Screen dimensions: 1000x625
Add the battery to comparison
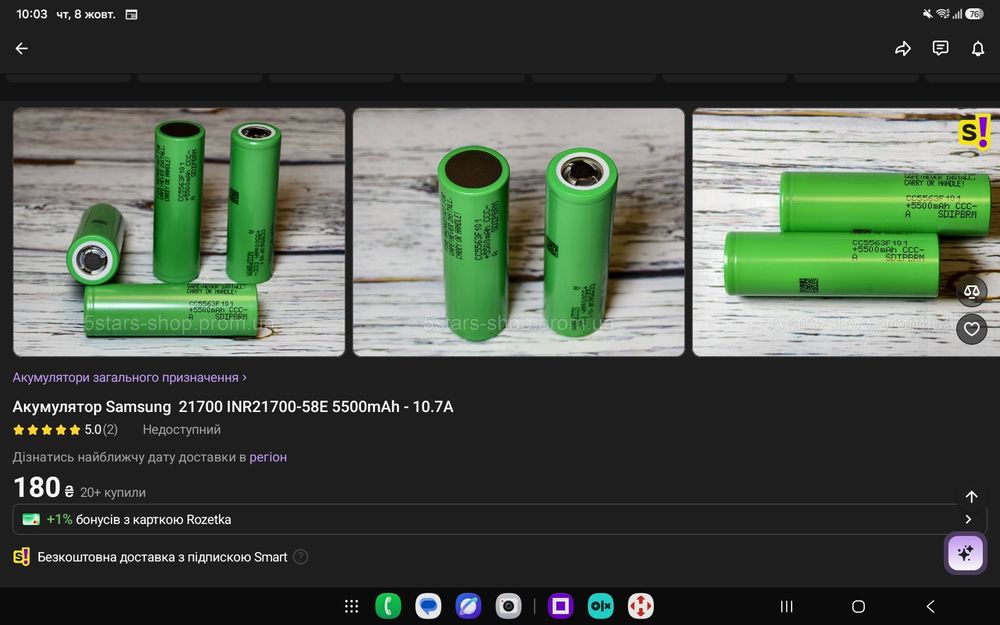(971, 291)
